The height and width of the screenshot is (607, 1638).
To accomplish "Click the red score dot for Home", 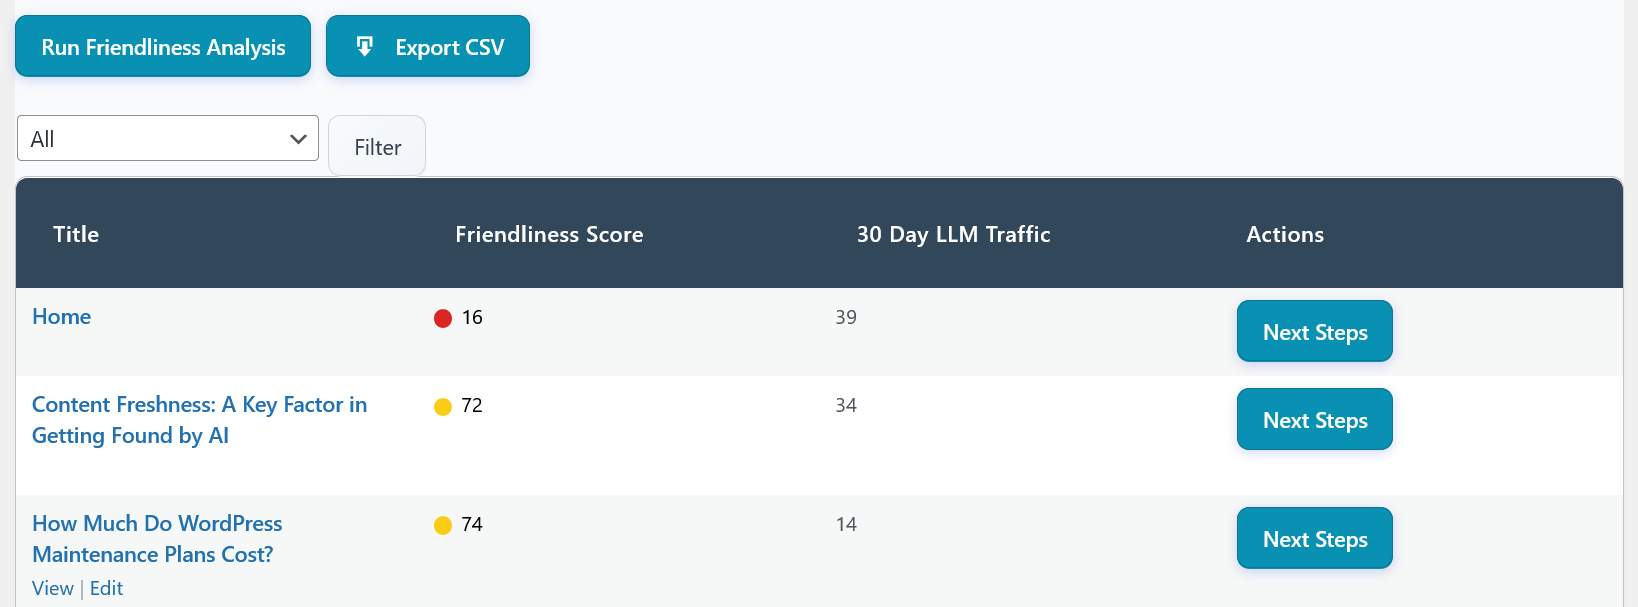I will [443, 318].
